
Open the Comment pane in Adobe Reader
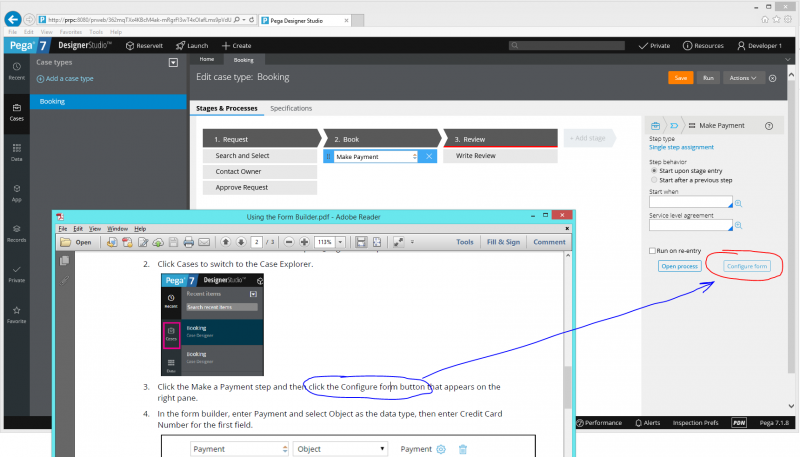(549, 242)
